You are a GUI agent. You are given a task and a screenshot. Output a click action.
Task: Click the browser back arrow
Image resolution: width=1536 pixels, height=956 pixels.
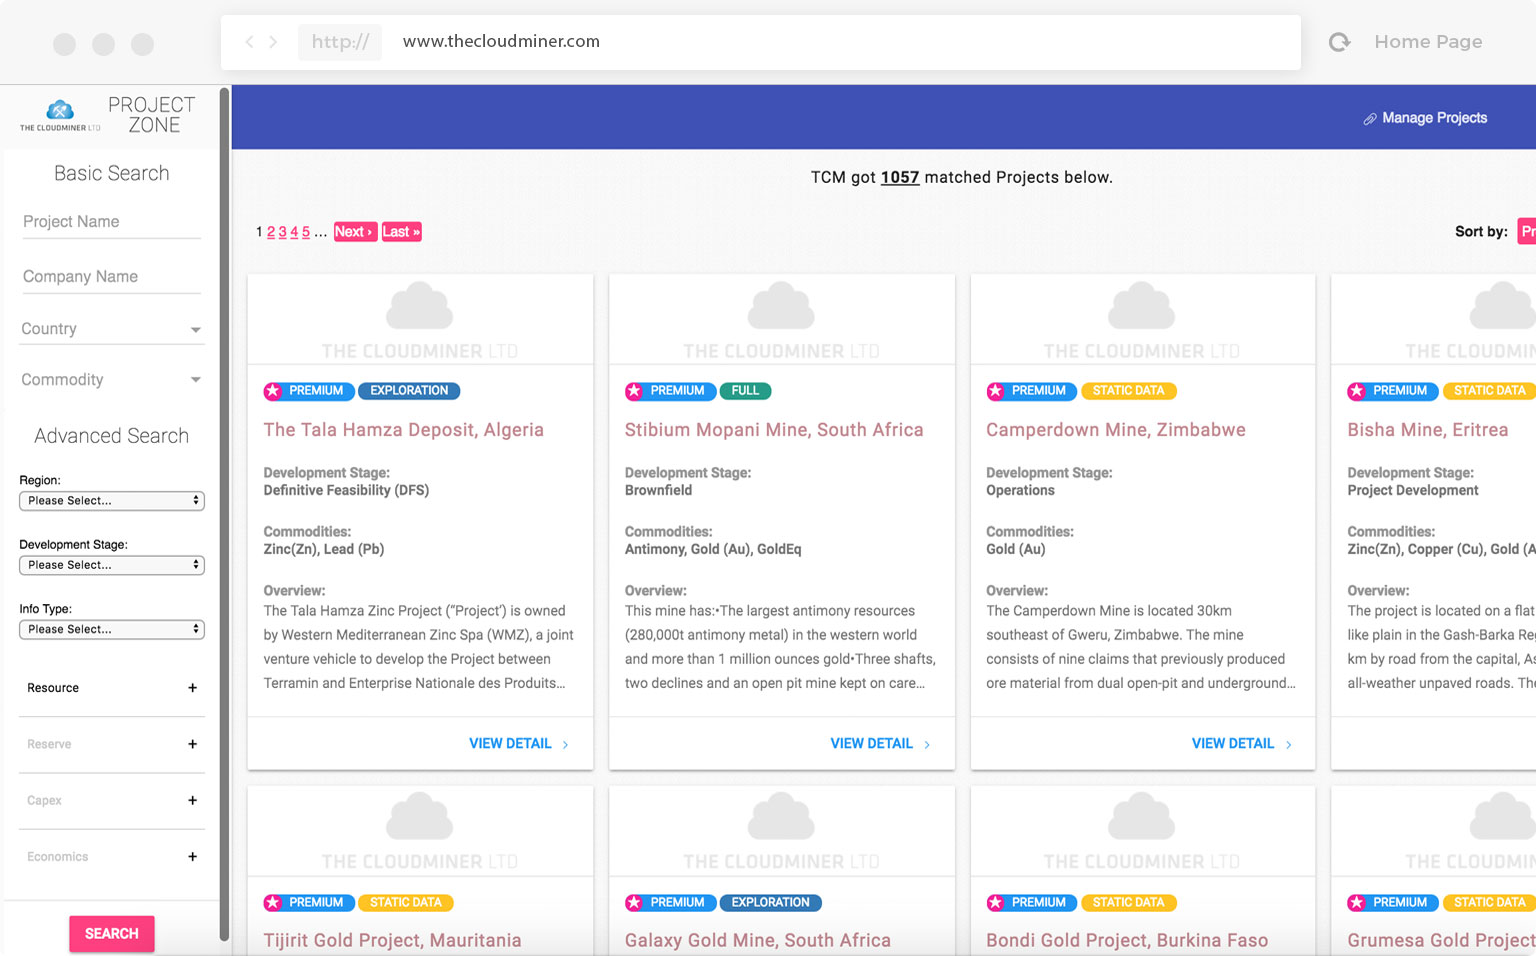[249, 42]
